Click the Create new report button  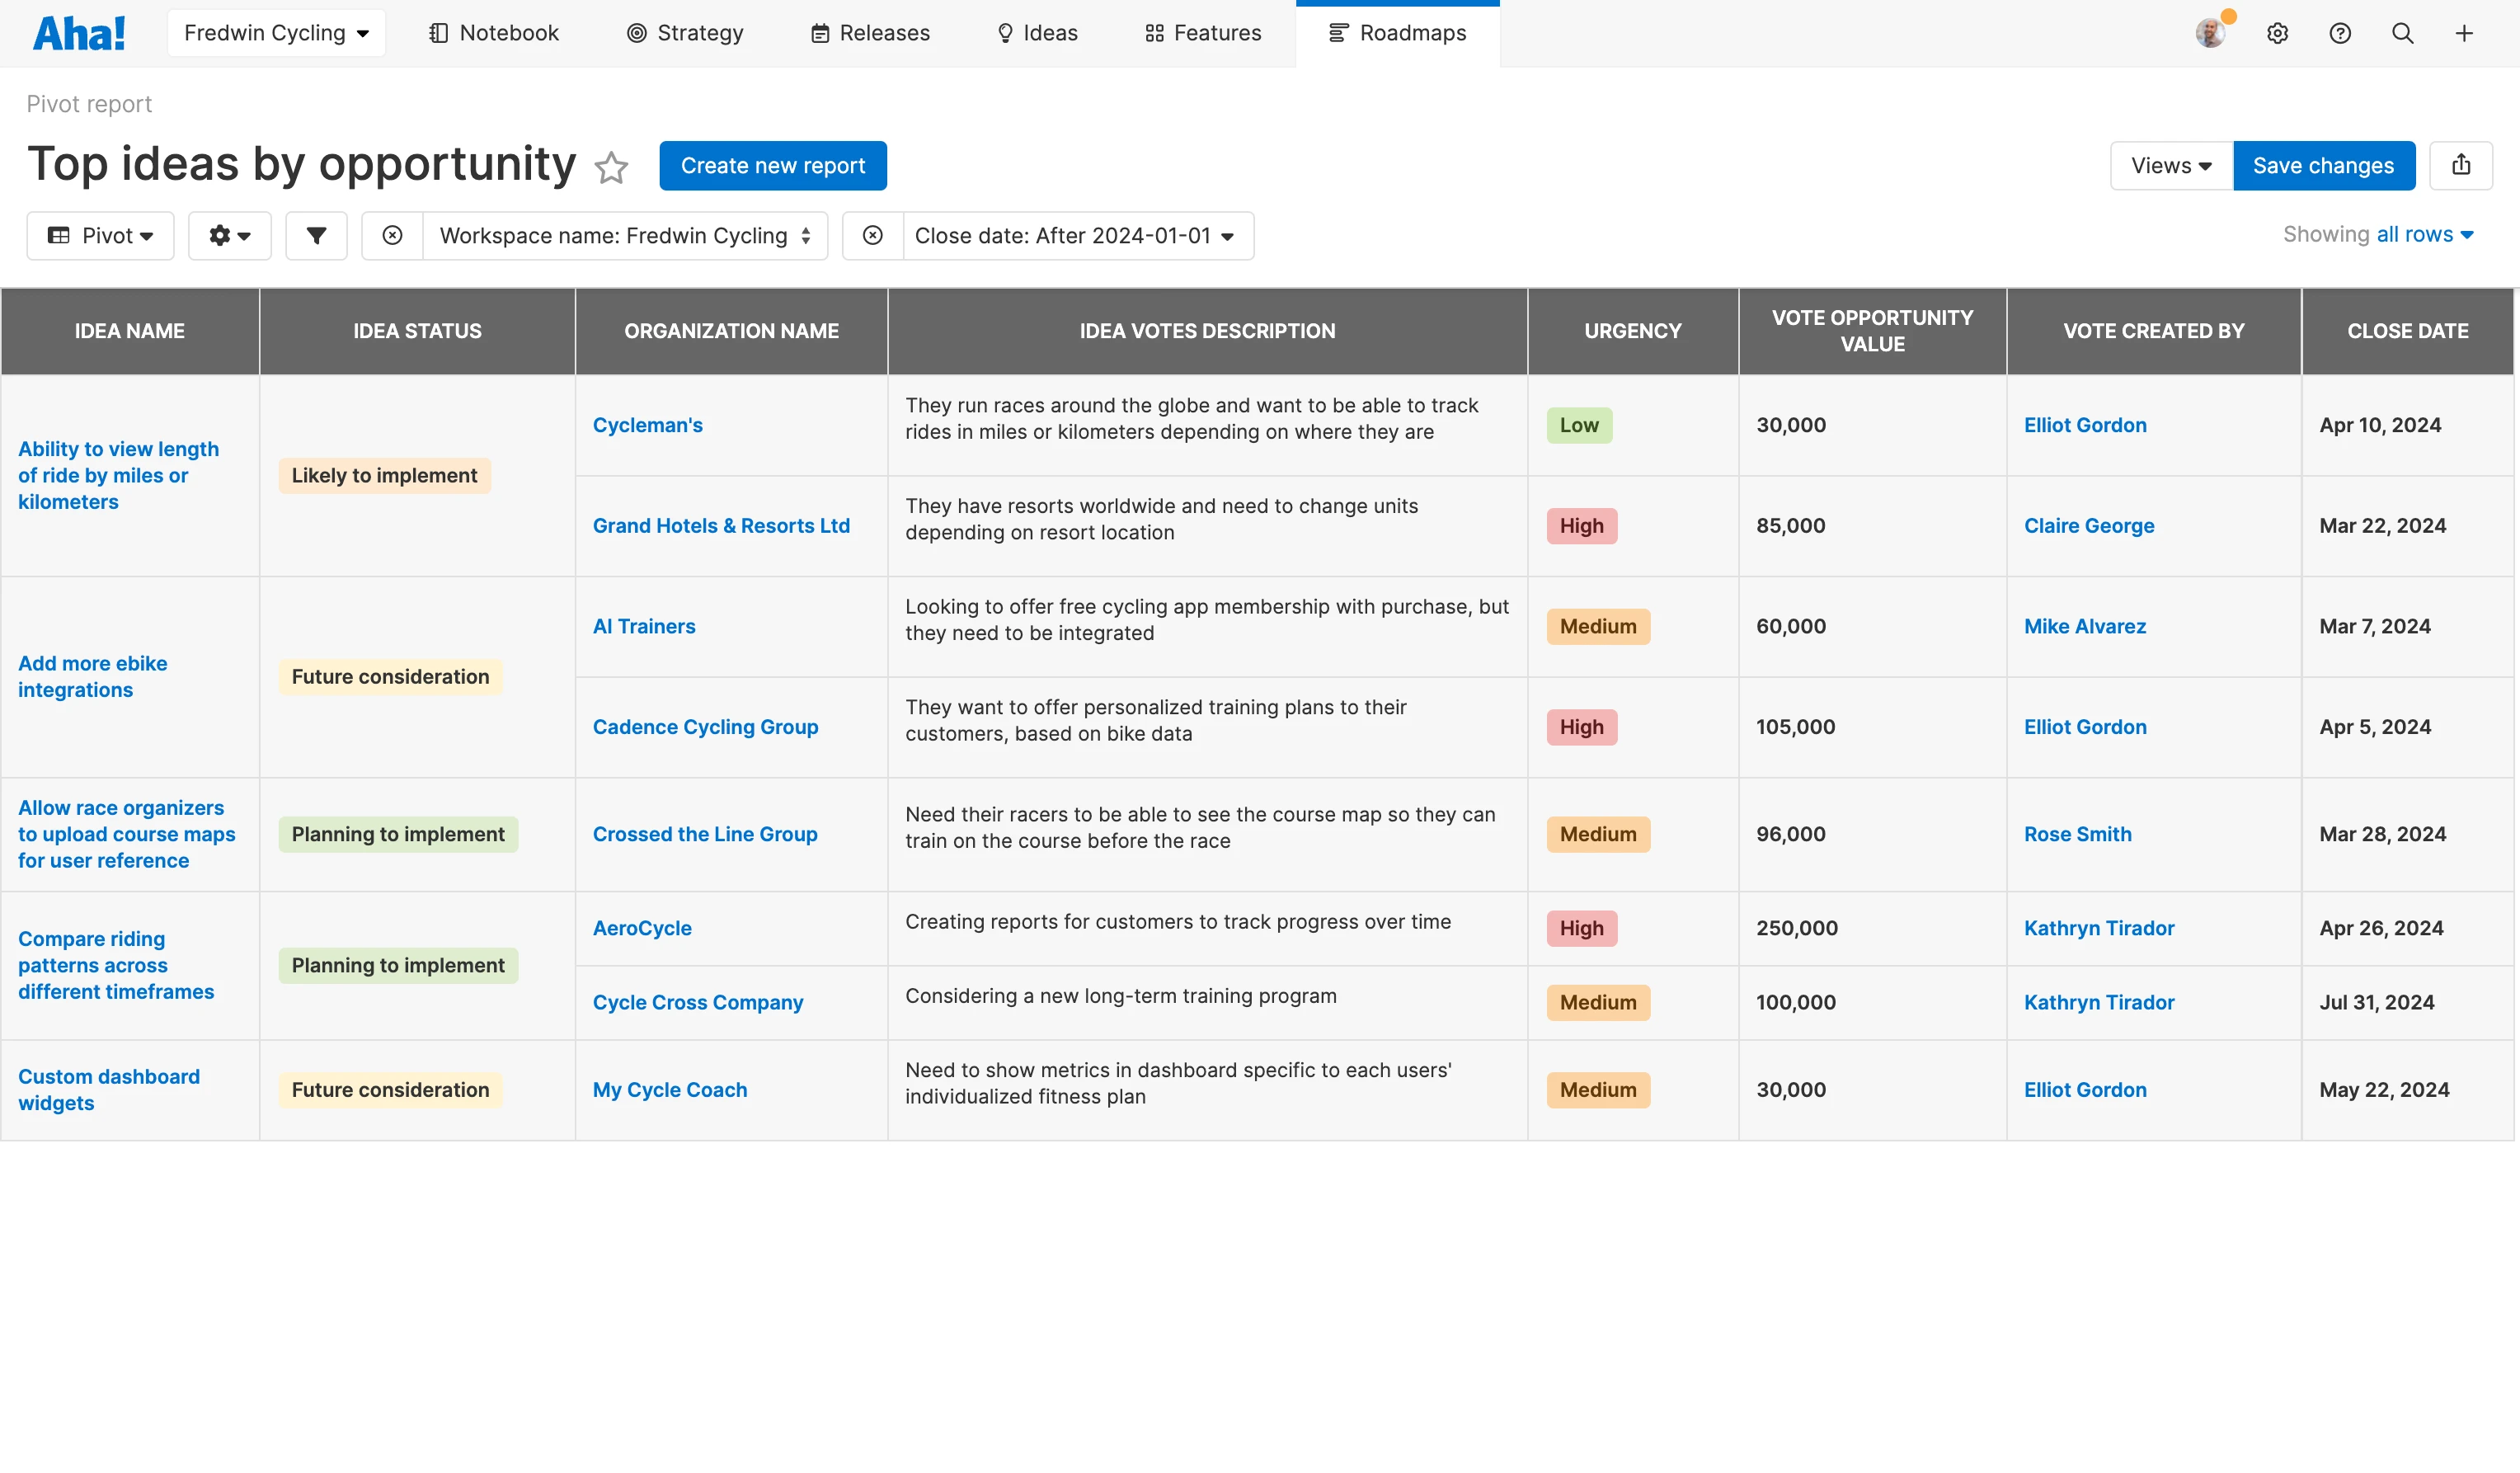[x=772, y=166]
